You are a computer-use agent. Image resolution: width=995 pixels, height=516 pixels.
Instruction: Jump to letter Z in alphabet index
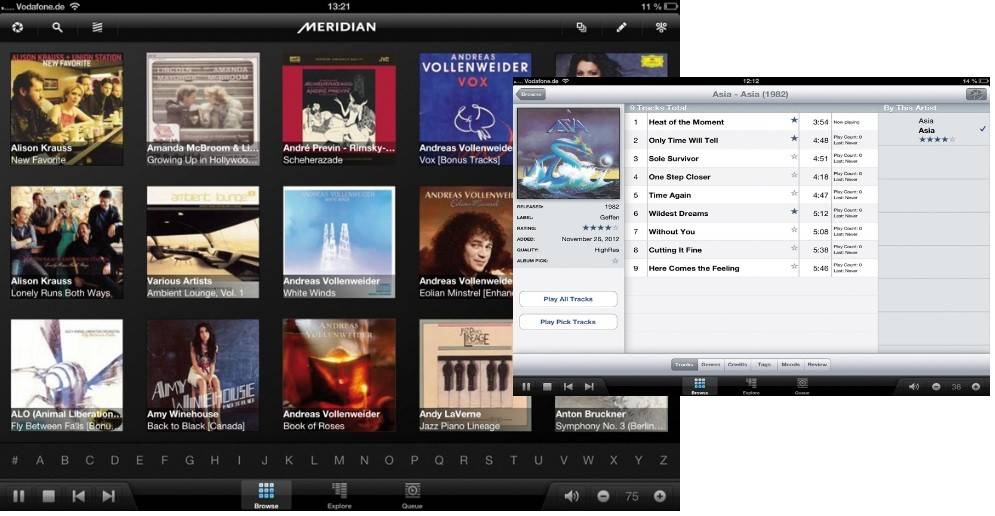pyautogui.click(x=664, y=460)
